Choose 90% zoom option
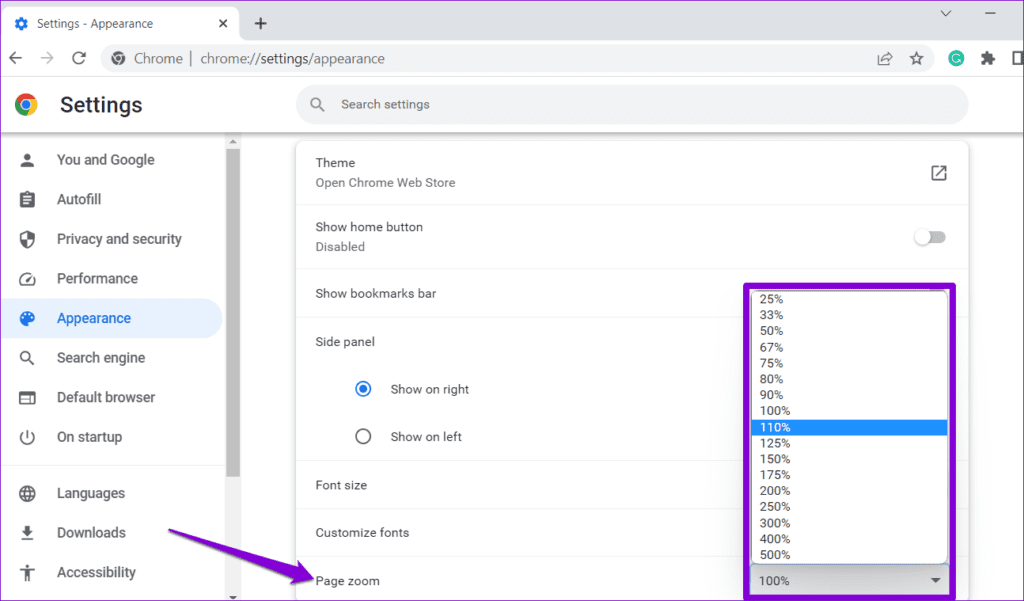 849,395
